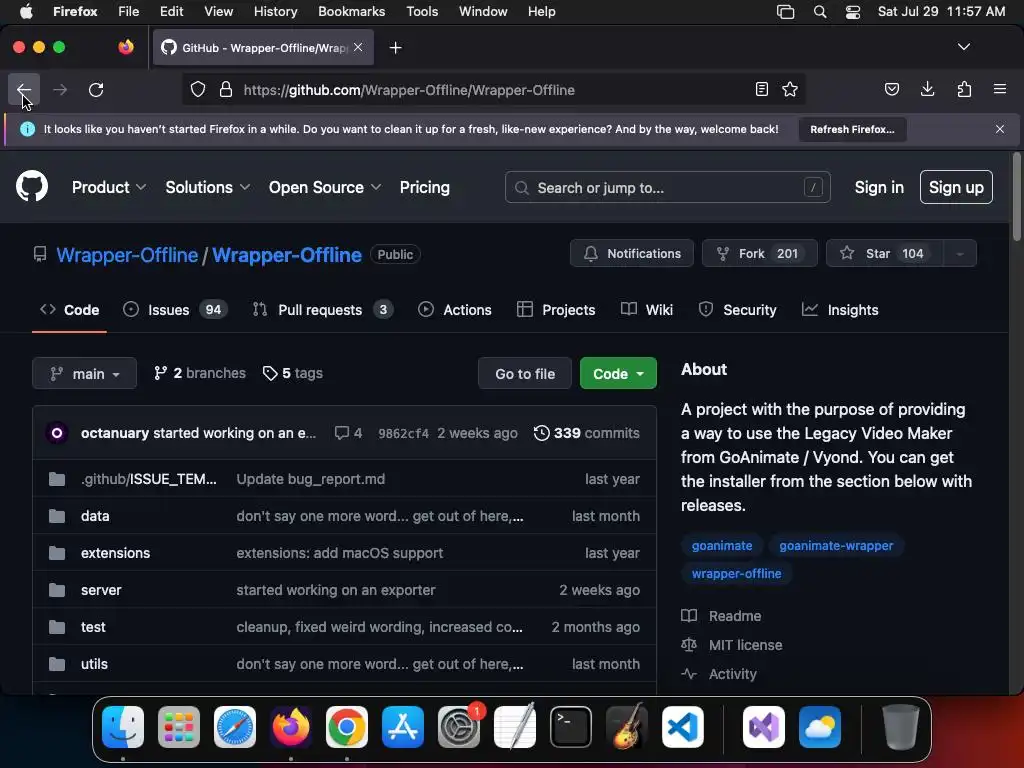
Task: Click the Go to file button
Action: click(x=524, y=374)
